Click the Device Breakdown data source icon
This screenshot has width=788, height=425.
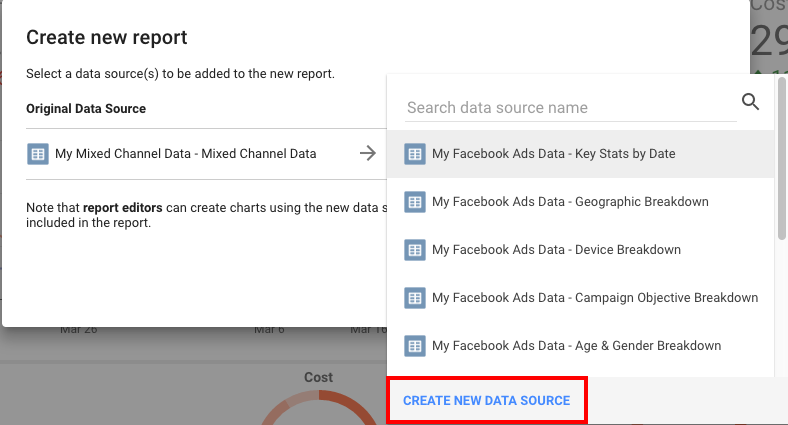(x=415, y=250)
